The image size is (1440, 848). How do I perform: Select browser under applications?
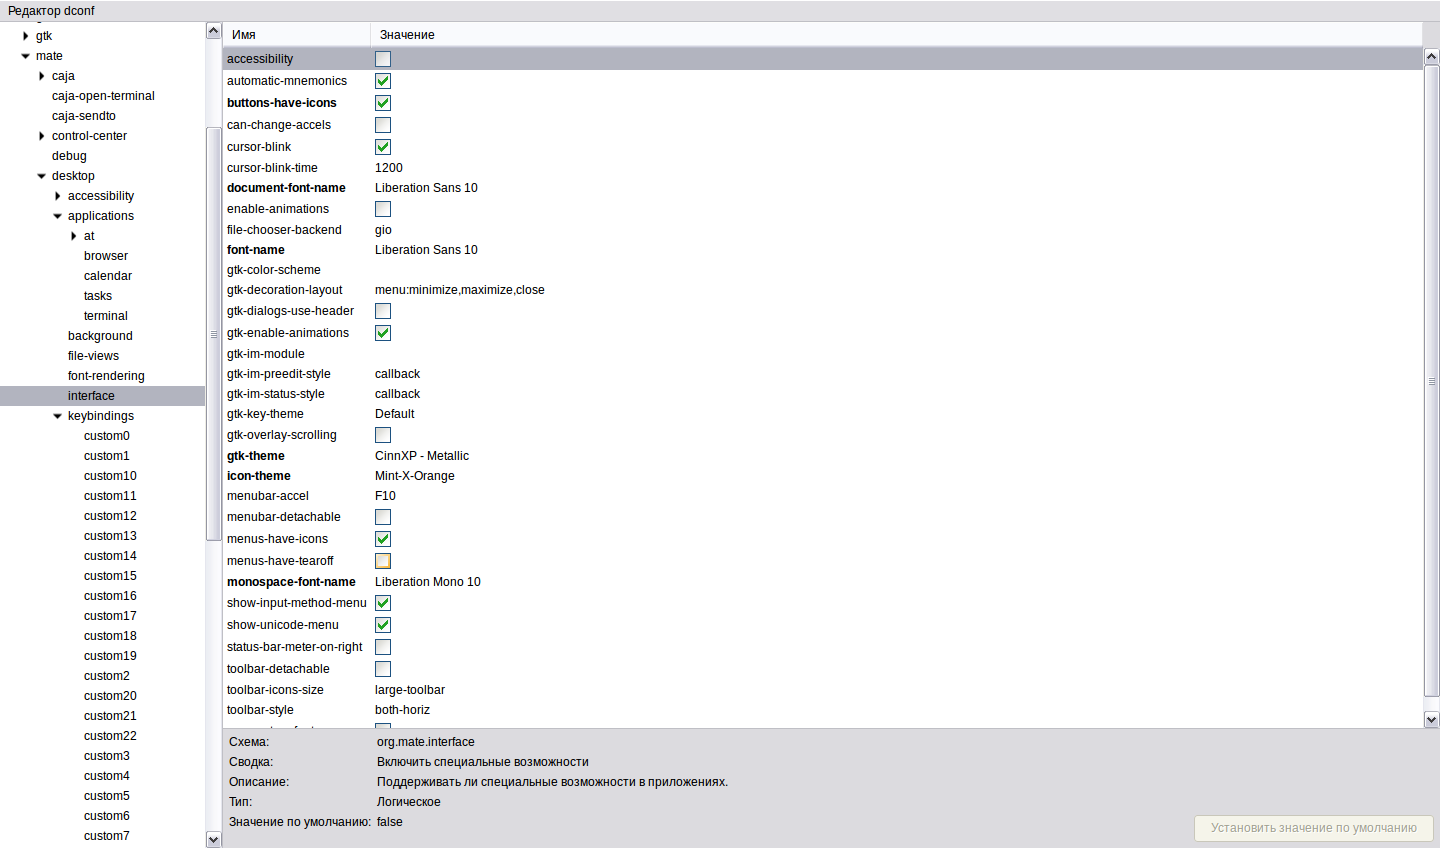[106, 256]
